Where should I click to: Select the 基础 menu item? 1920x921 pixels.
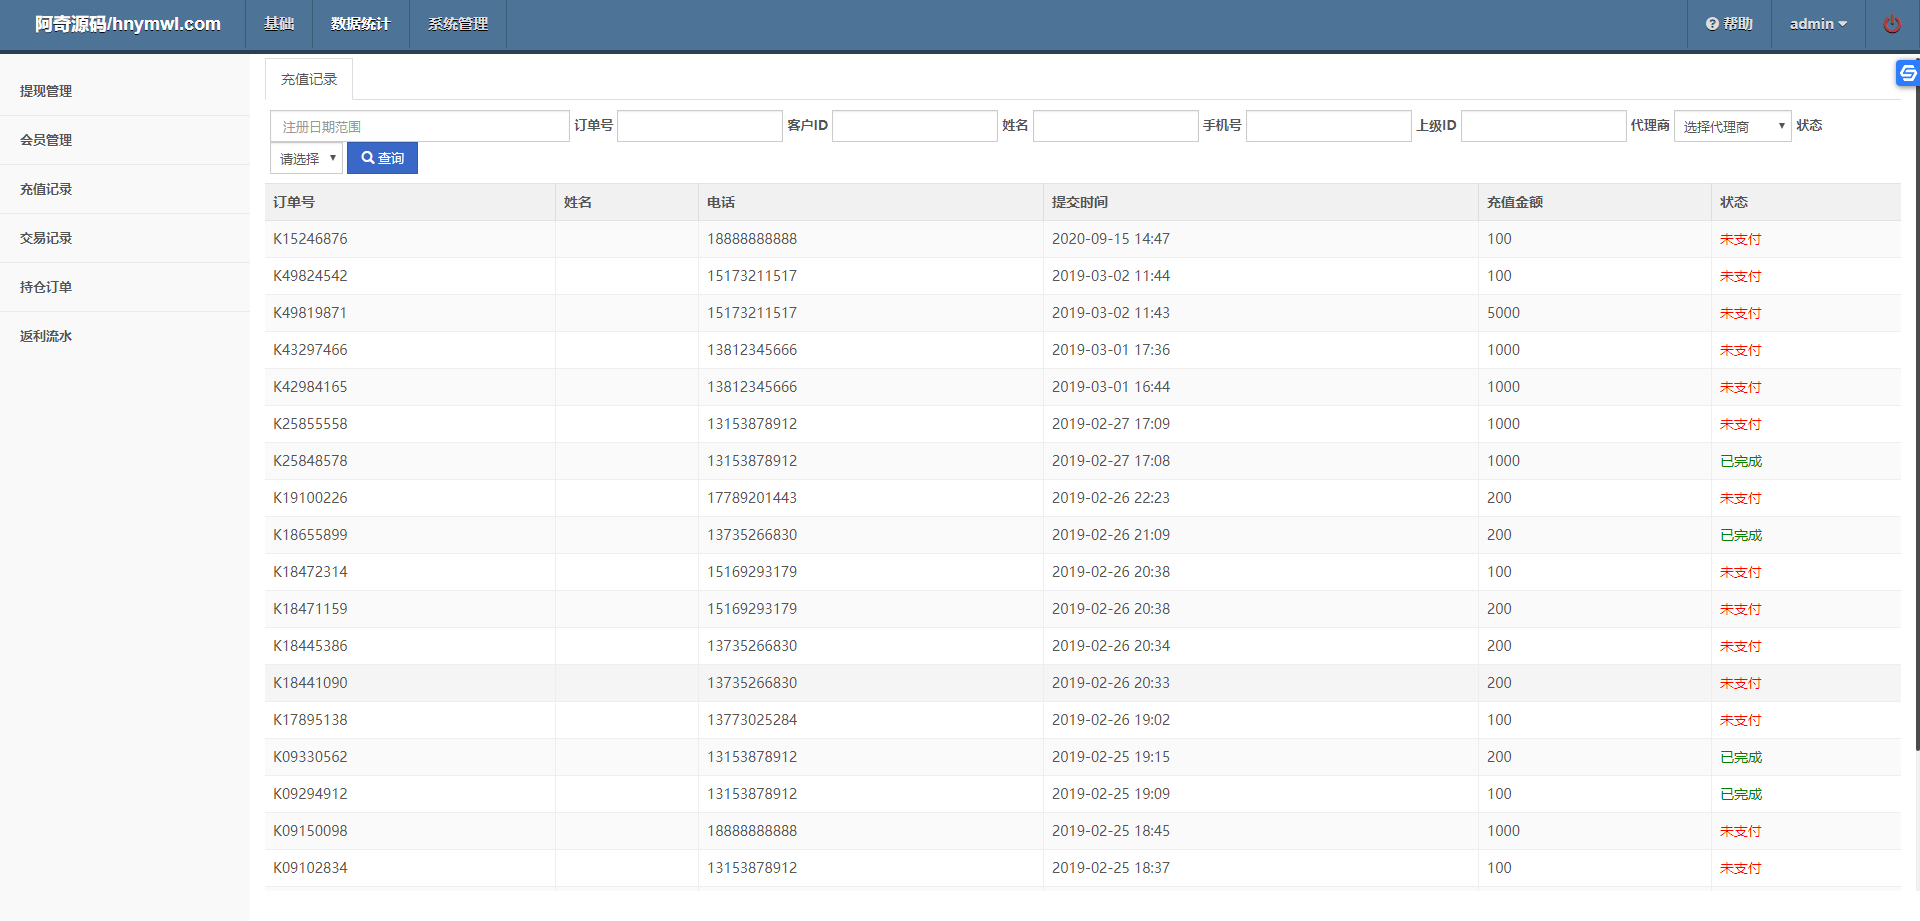tap(279, 23)
